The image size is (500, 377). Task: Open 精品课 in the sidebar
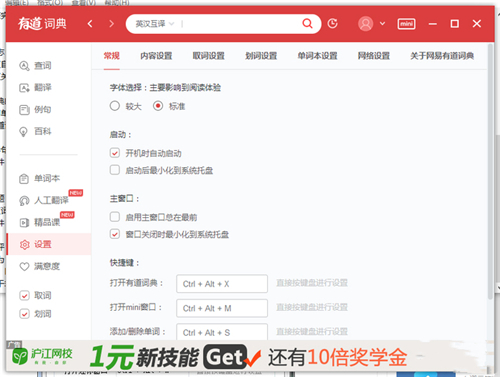(39, 222)
